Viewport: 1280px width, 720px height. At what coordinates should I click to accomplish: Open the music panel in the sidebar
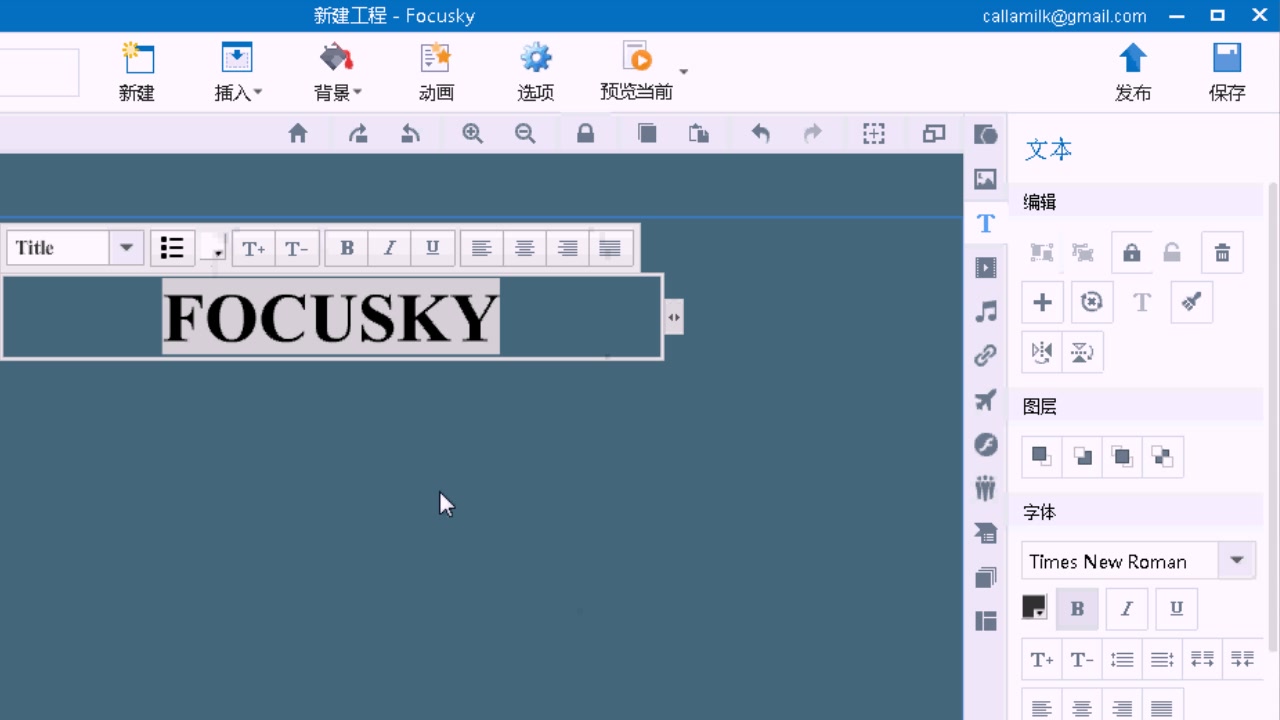click(x=986, y=311)
